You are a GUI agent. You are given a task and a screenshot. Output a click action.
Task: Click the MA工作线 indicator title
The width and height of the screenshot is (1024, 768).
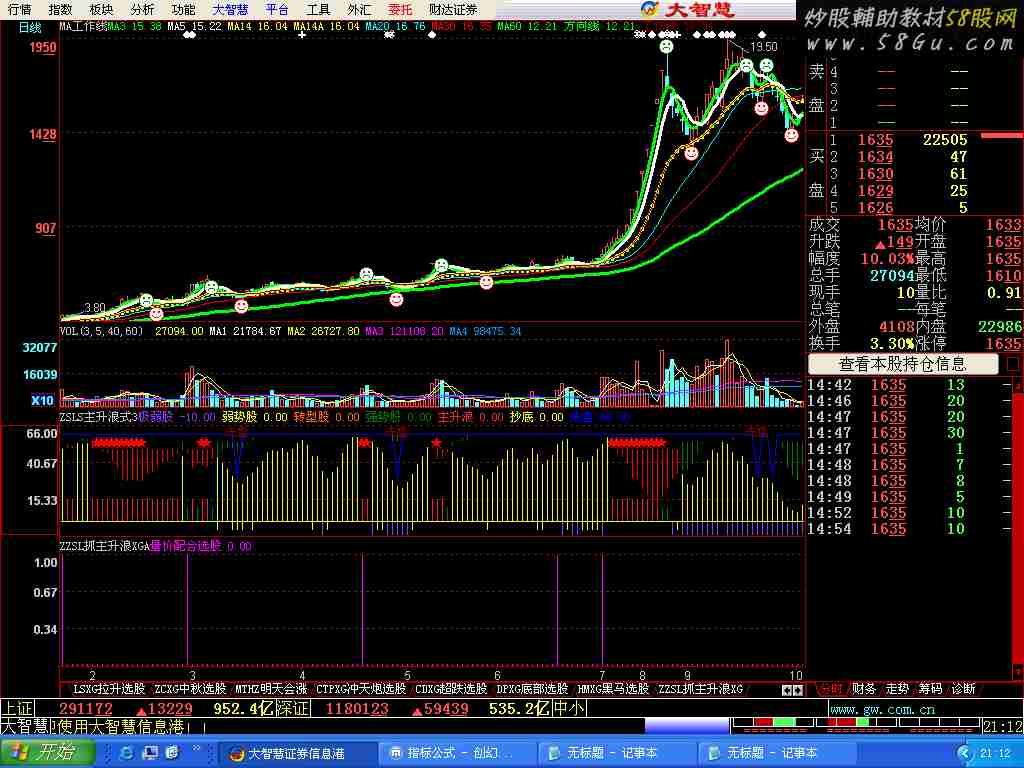[83, 27]
